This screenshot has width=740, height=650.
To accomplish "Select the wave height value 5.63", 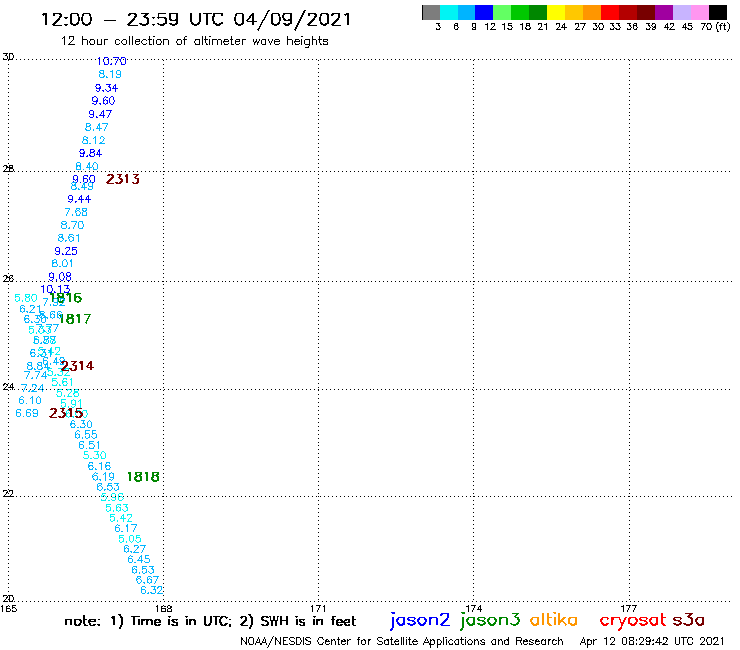I will [x=117, y=508].
